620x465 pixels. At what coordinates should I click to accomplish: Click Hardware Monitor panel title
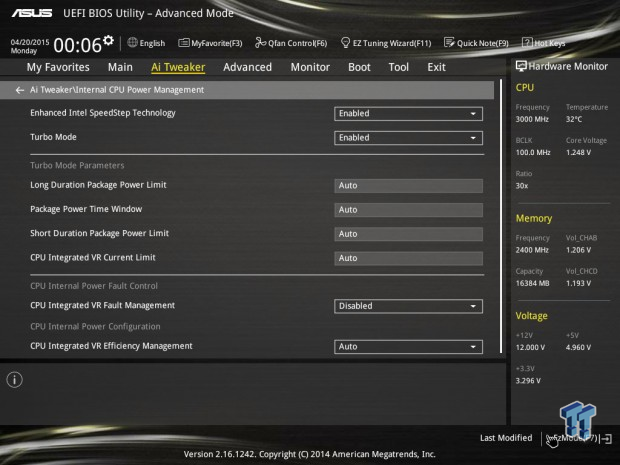[568, 66]
